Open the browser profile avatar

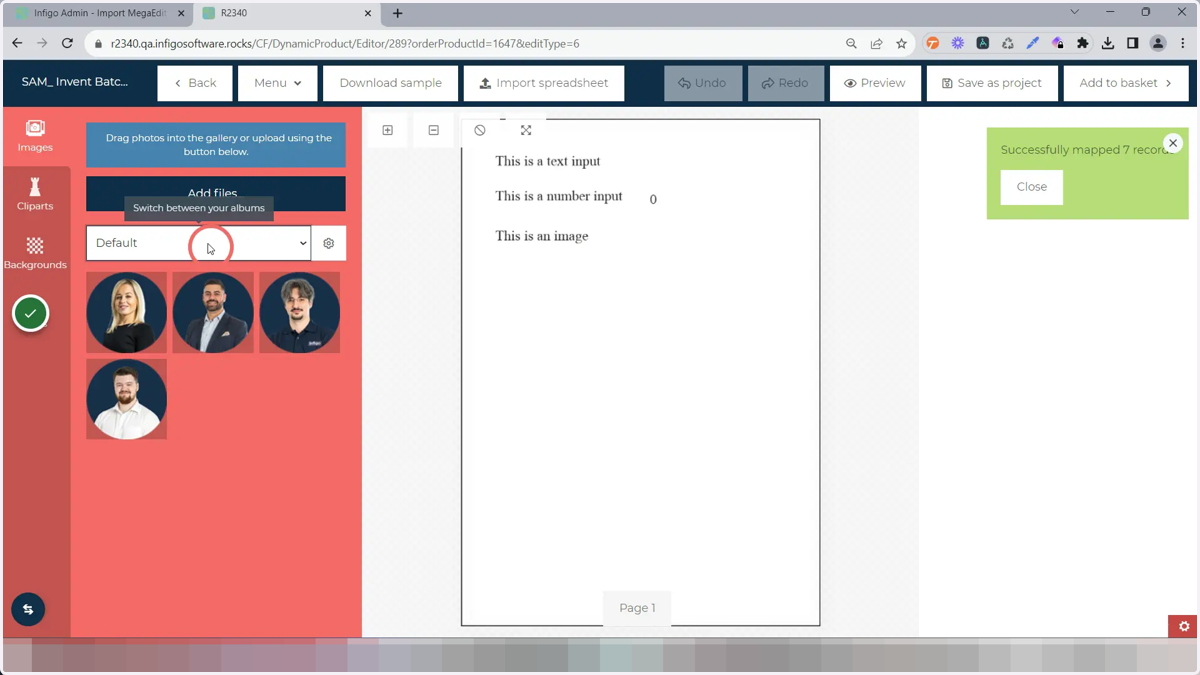coord(1158,43)
